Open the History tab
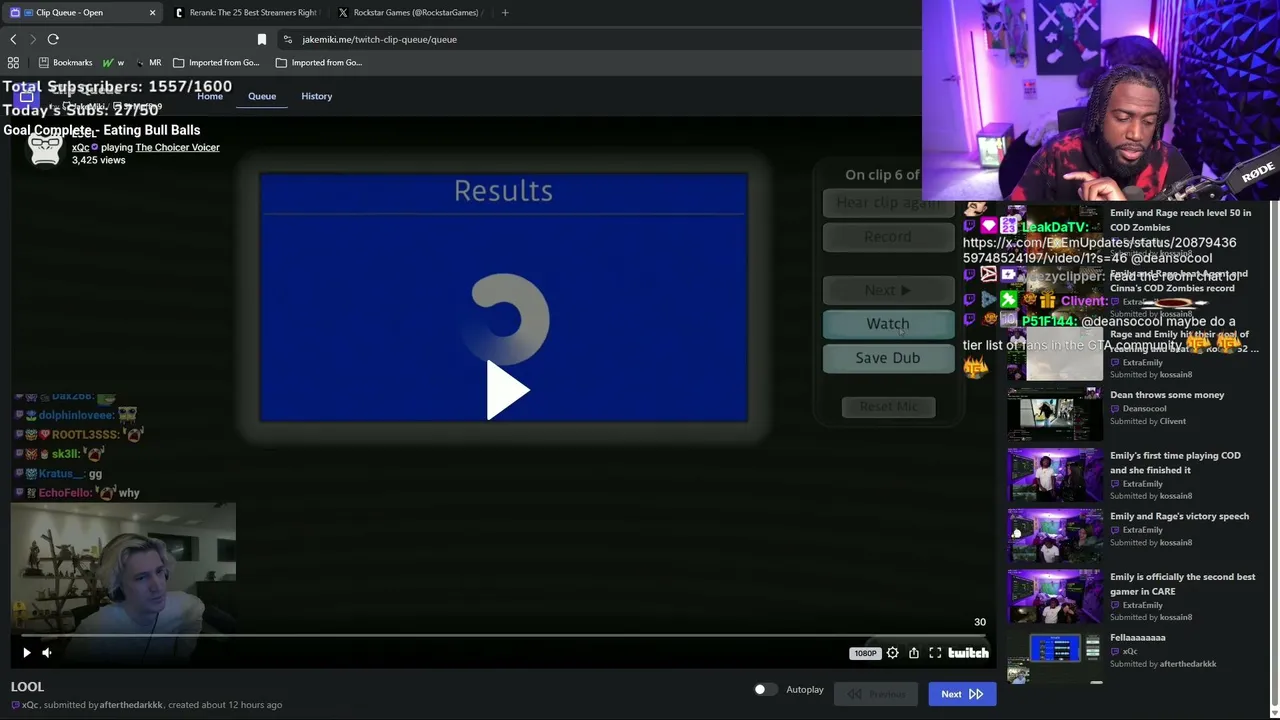Screen dimensions: 1280x720 tap(317, 96)
